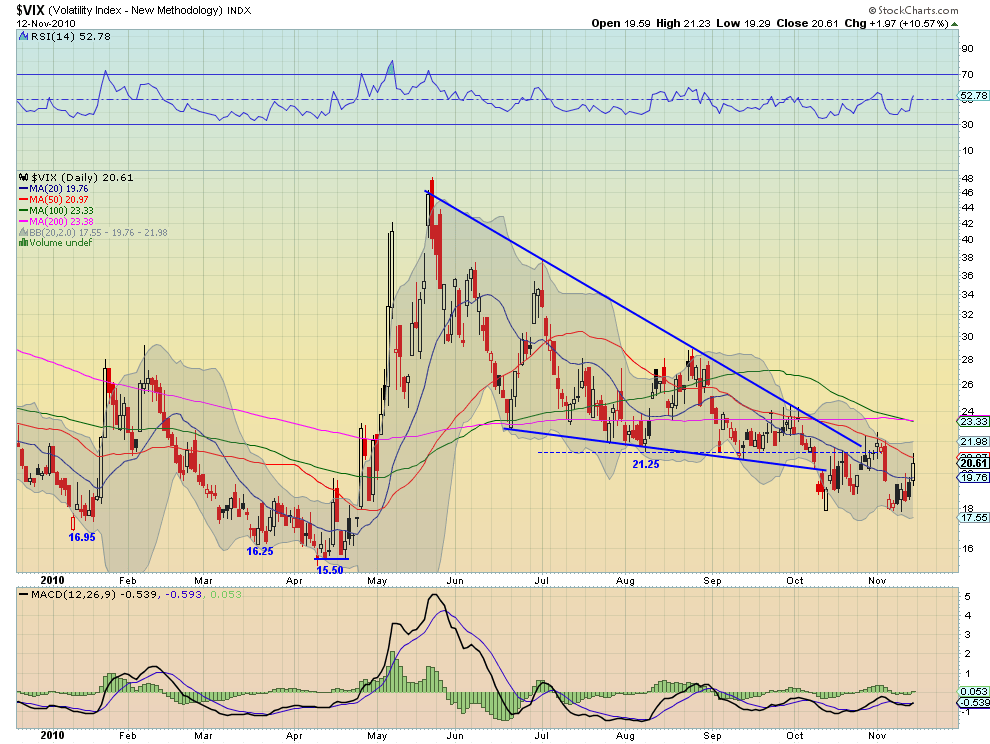Select the MA(20) 19.76 legend entry
The width and height of the screenshot is (990, 744).
pos(54,189)
